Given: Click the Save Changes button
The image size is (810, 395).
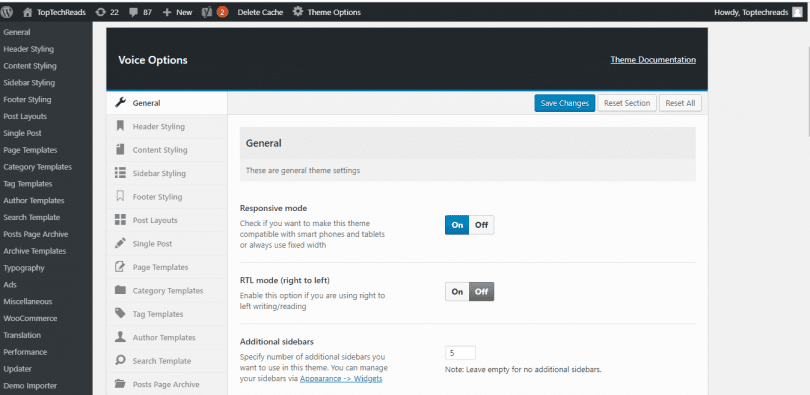Looking at the screenshot, I should (x=565, y=103).
